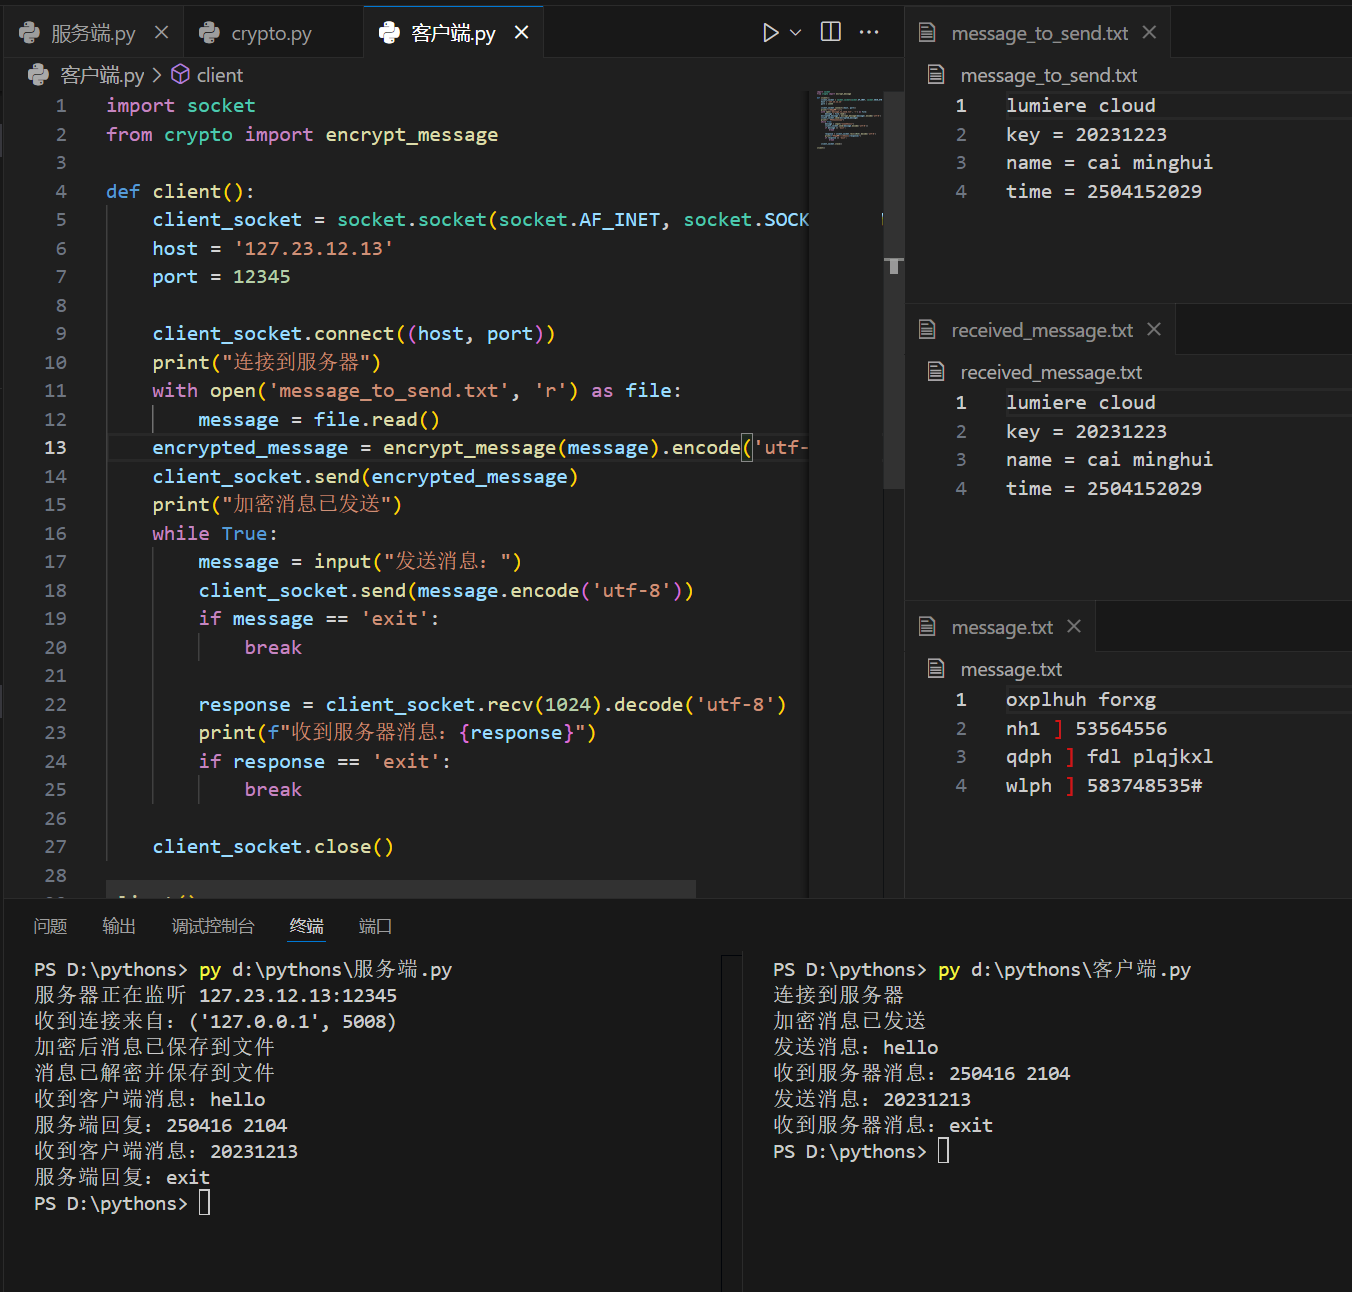Image resolution: width=1352 pixels, height=1292 pixels.
Task: Close the received_message.txt tab
Action: click(1154, 330)
